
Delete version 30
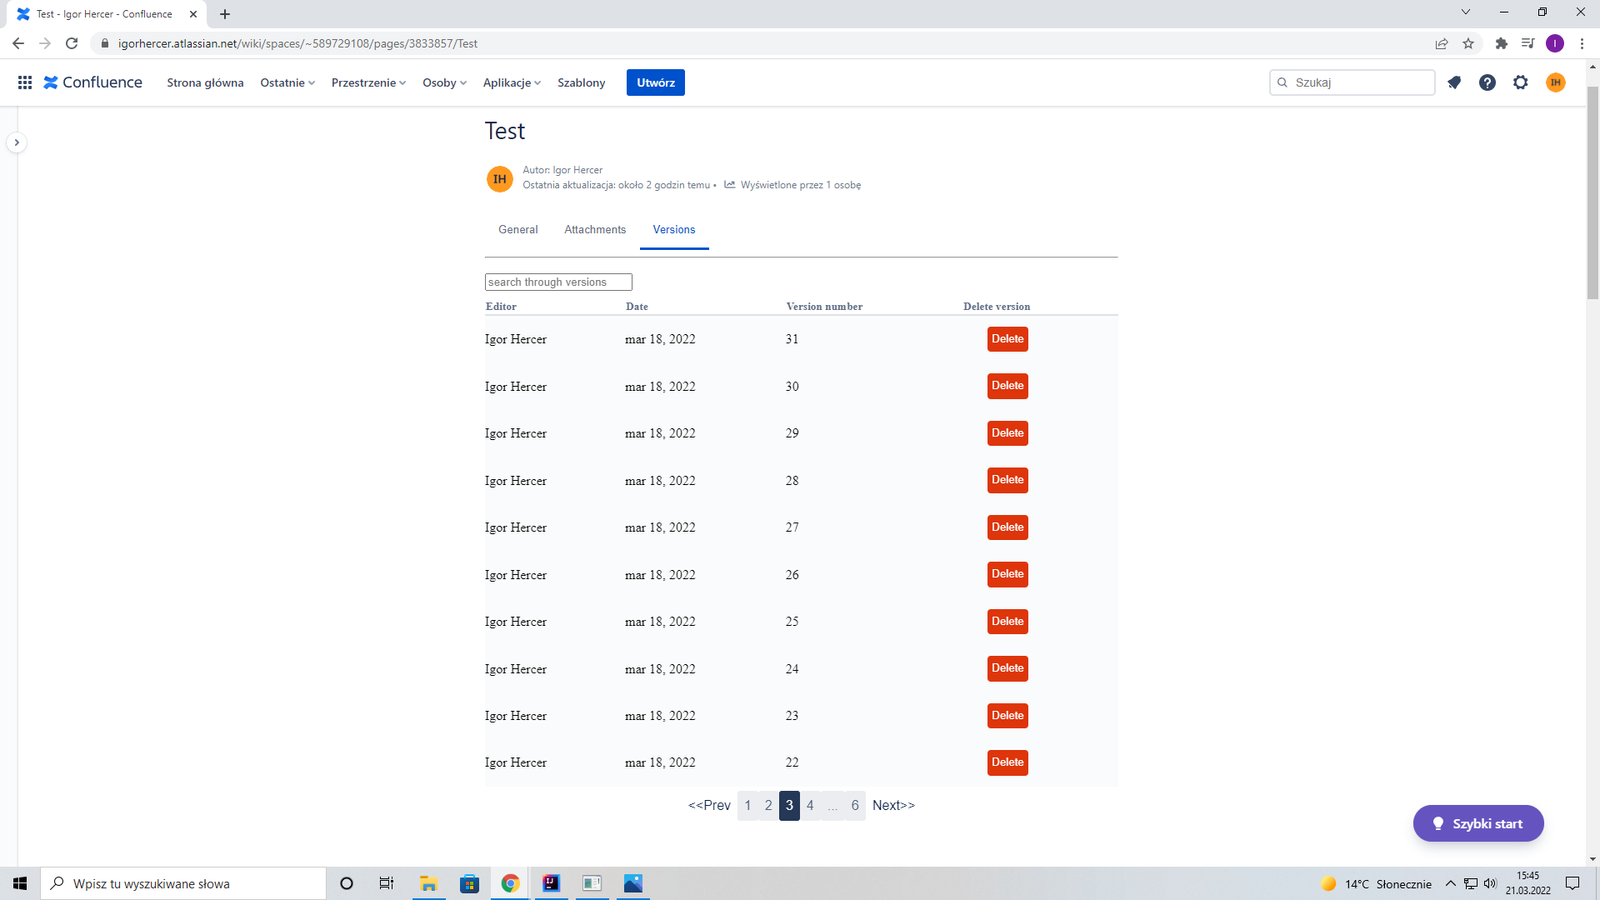pos(1007,386)
